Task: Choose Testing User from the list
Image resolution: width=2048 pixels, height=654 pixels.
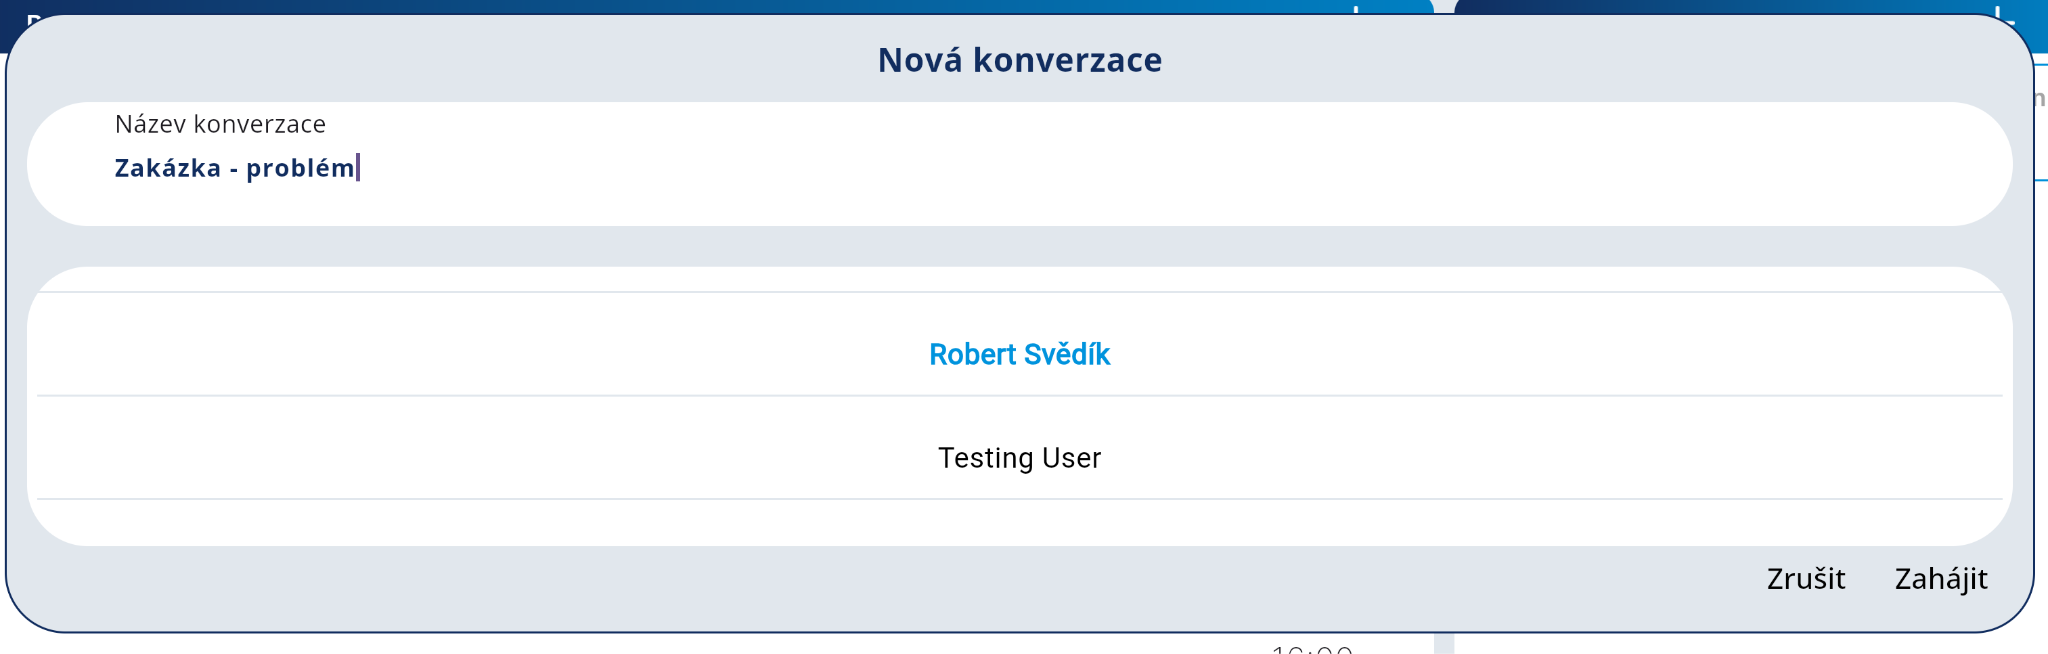Action: tap(1019, 458)
